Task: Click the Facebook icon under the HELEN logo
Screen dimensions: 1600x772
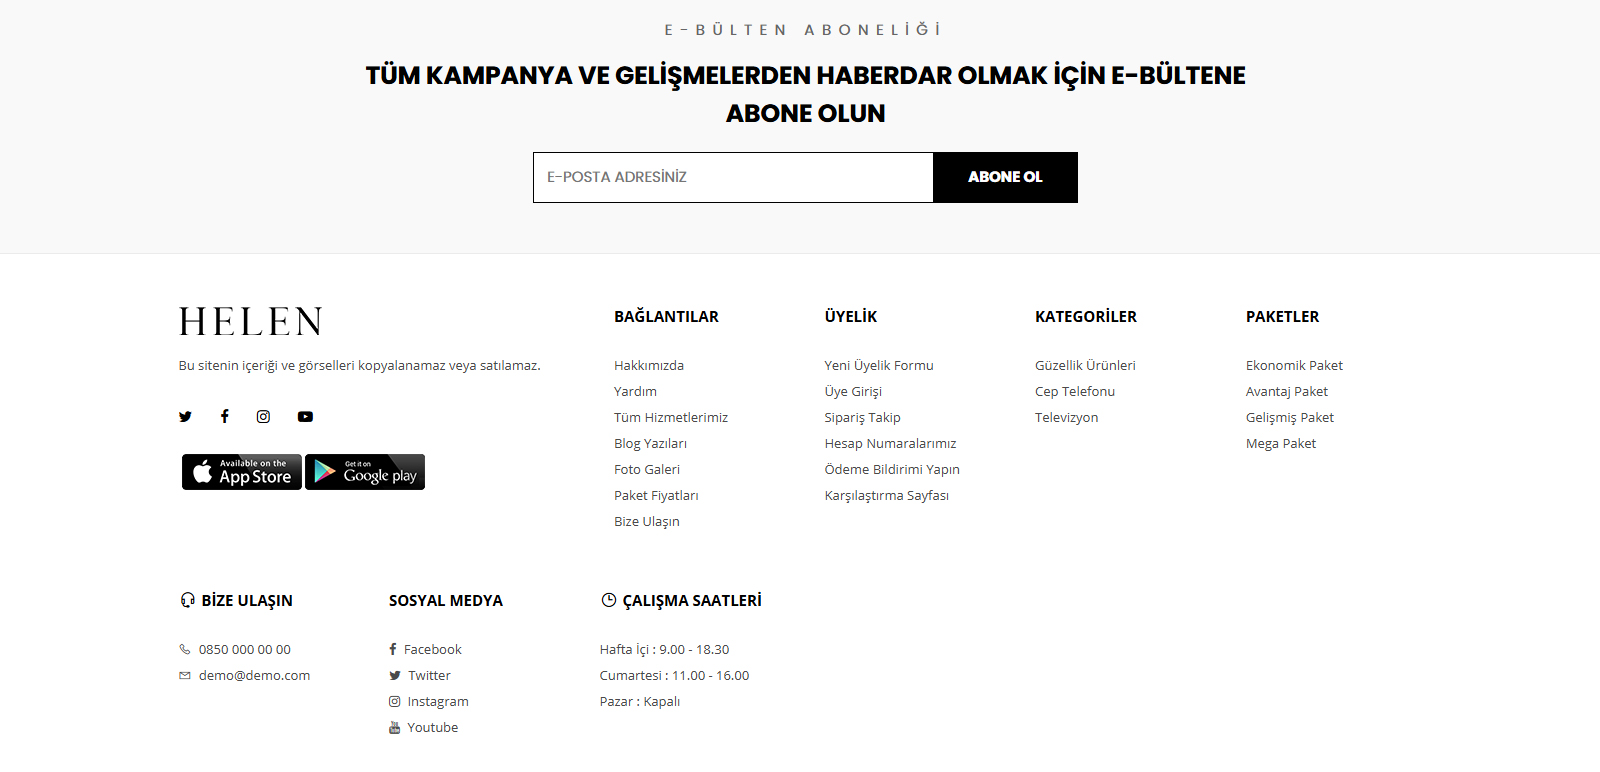Action: 225,417
